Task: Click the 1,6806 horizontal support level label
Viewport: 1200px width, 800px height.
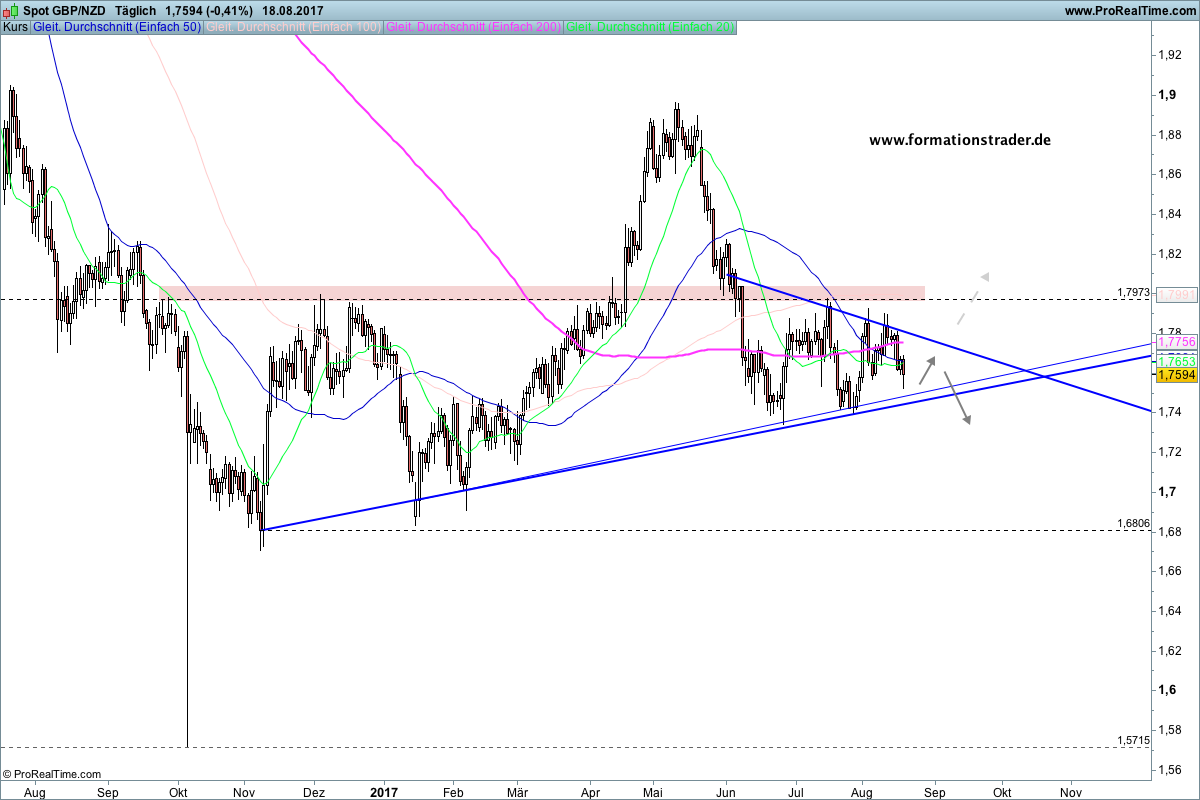Action: (x=1133, y=523)
